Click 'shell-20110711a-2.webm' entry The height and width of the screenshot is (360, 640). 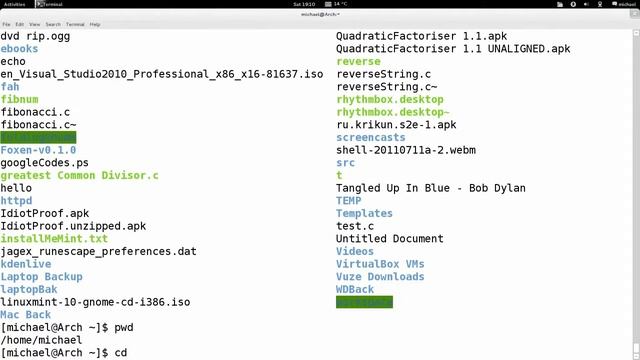tap(406, 150)
